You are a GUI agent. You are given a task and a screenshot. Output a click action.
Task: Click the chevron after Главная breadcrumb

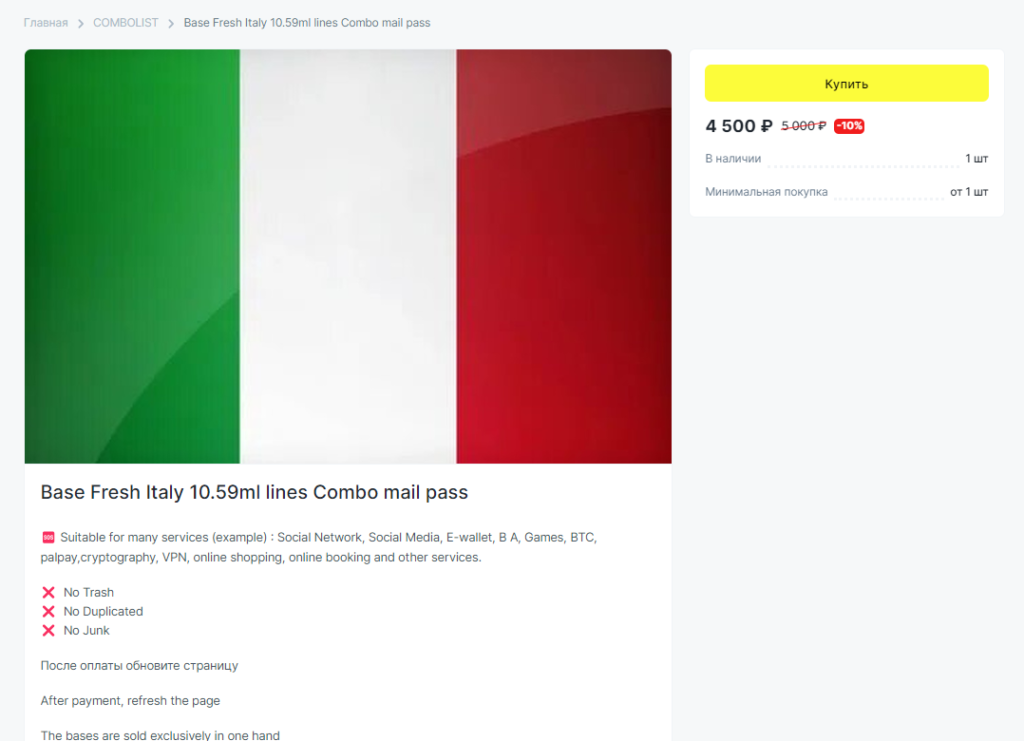coord(81,24)
